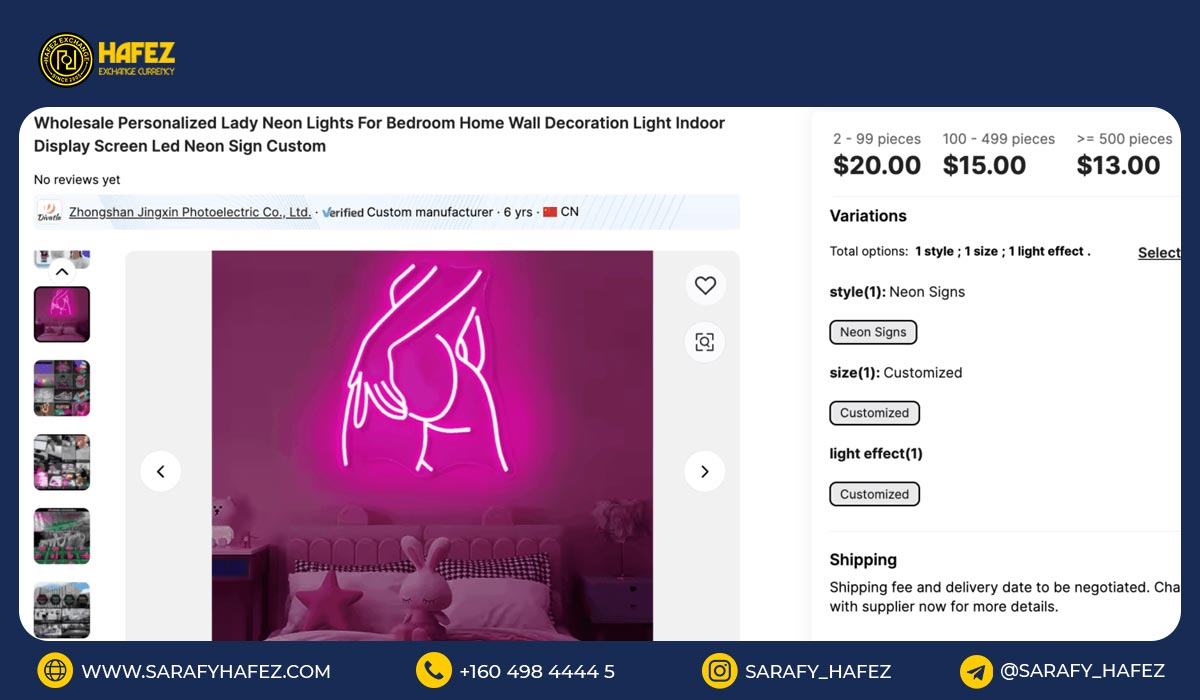This screenshot has height=700, width=1200.
Task: Go to previous product image arrow
Action: [161, 471]
